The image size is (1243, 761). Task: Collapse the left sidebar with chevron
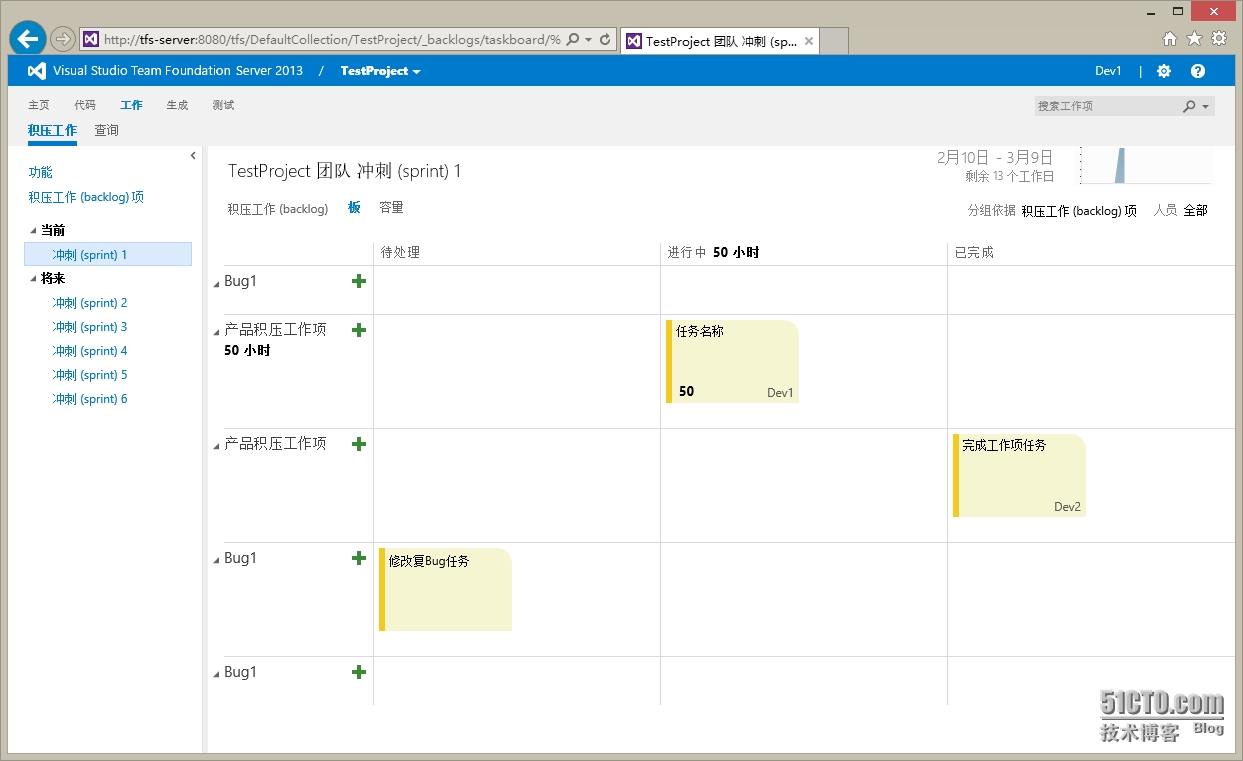point(193,155)
